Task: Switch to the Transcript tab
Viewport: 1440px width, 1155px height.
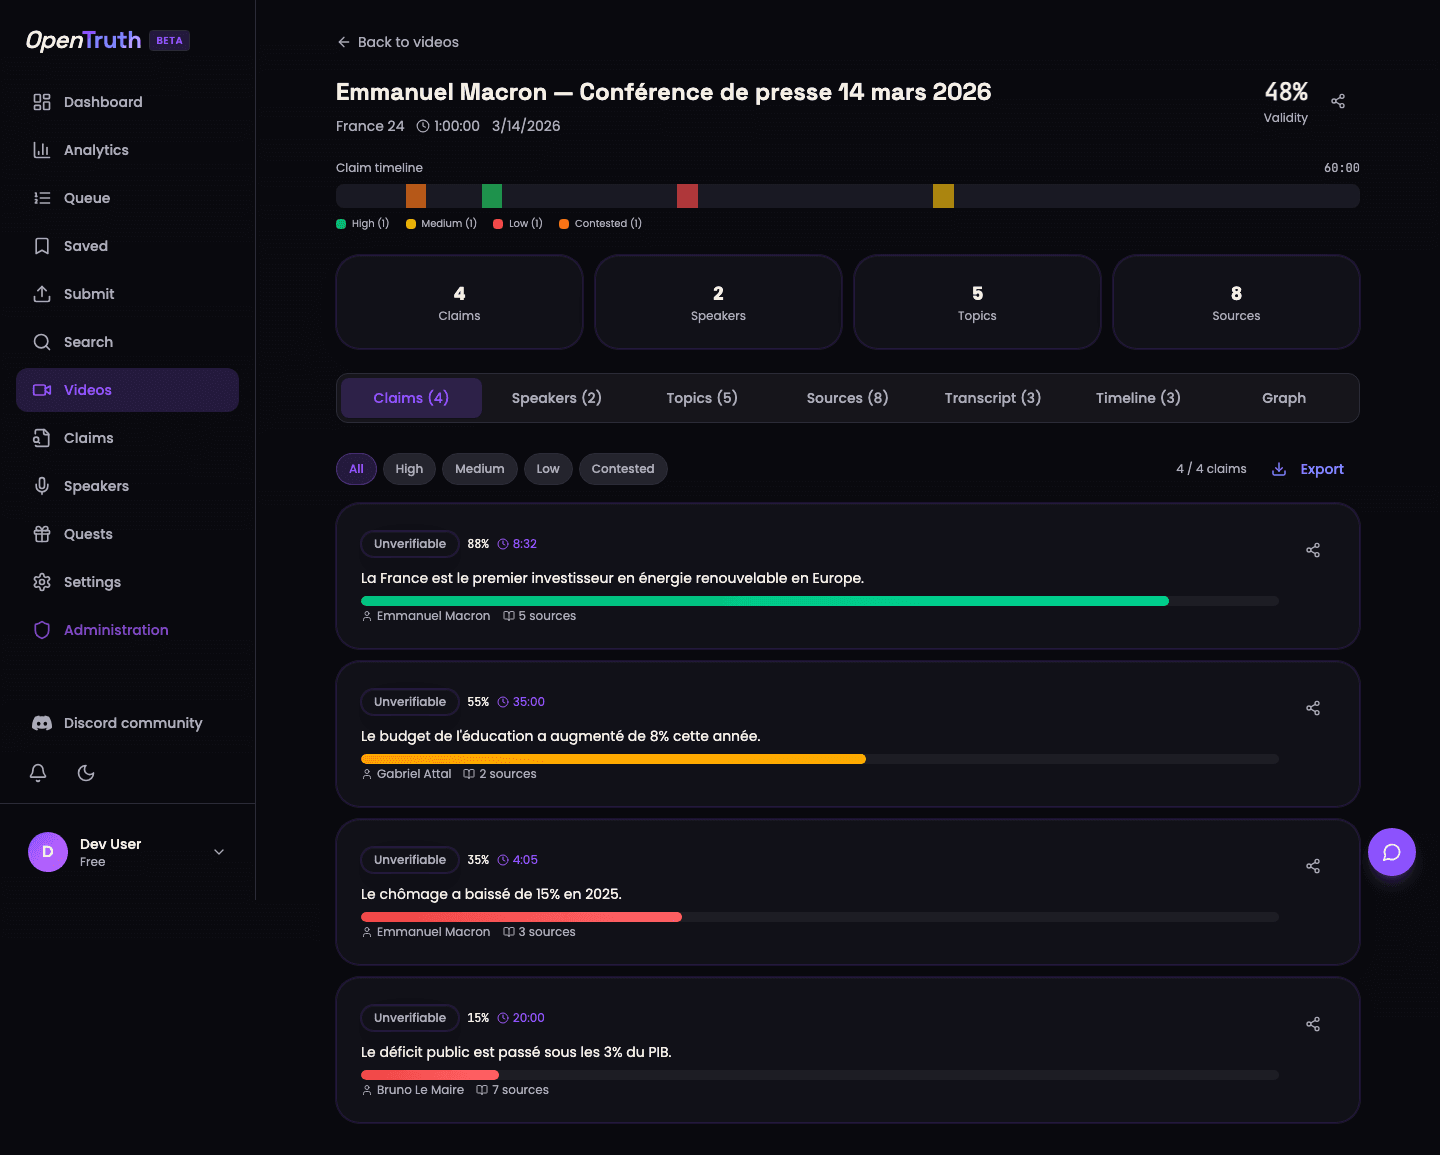Action: [992, 398]
